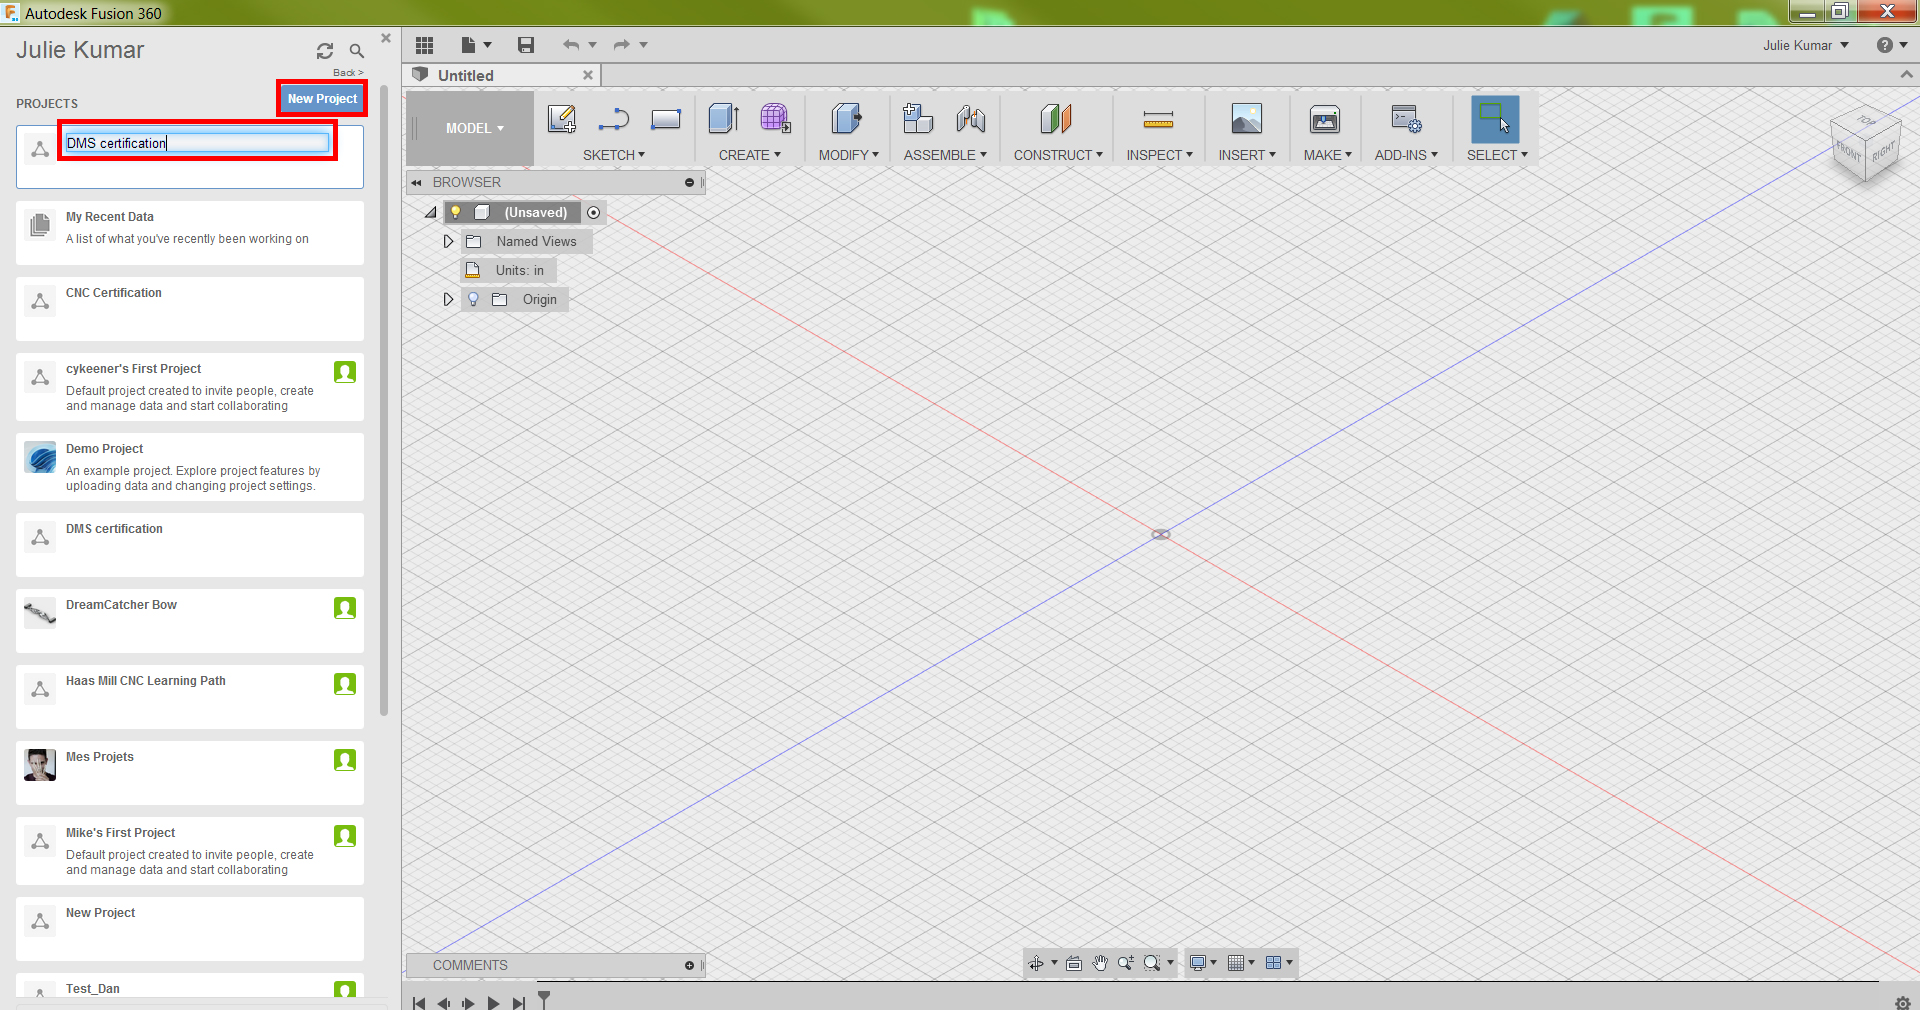This screenshot has height=1010, width=1920.
Task: Refresh the projects list
Action: coord(325,51)
